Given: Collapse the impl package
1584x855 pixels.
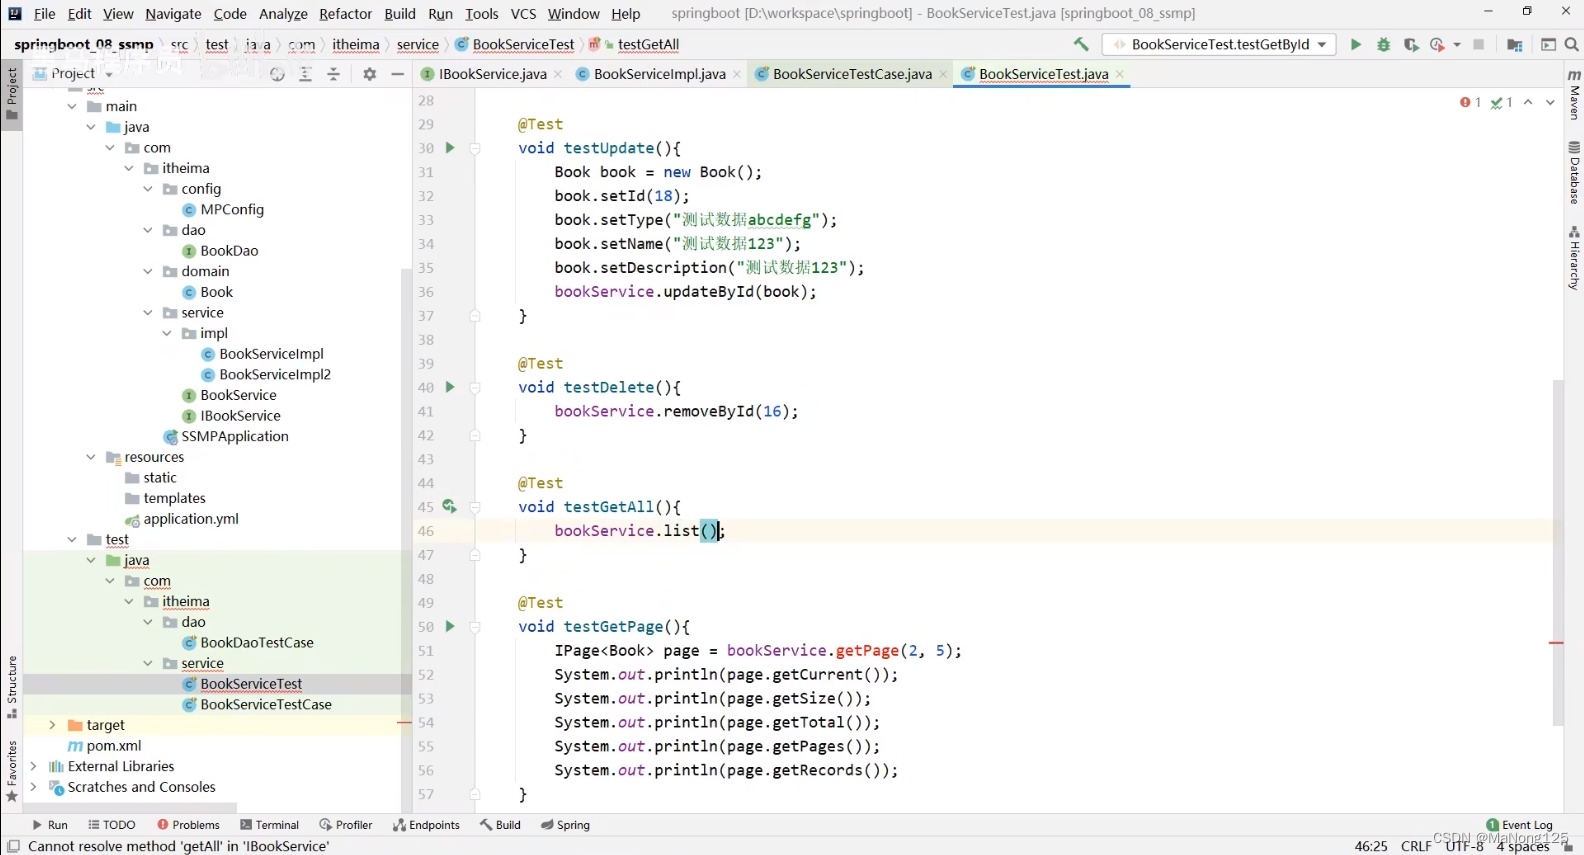Looking at the screenshot, I should tap(167, 333).
